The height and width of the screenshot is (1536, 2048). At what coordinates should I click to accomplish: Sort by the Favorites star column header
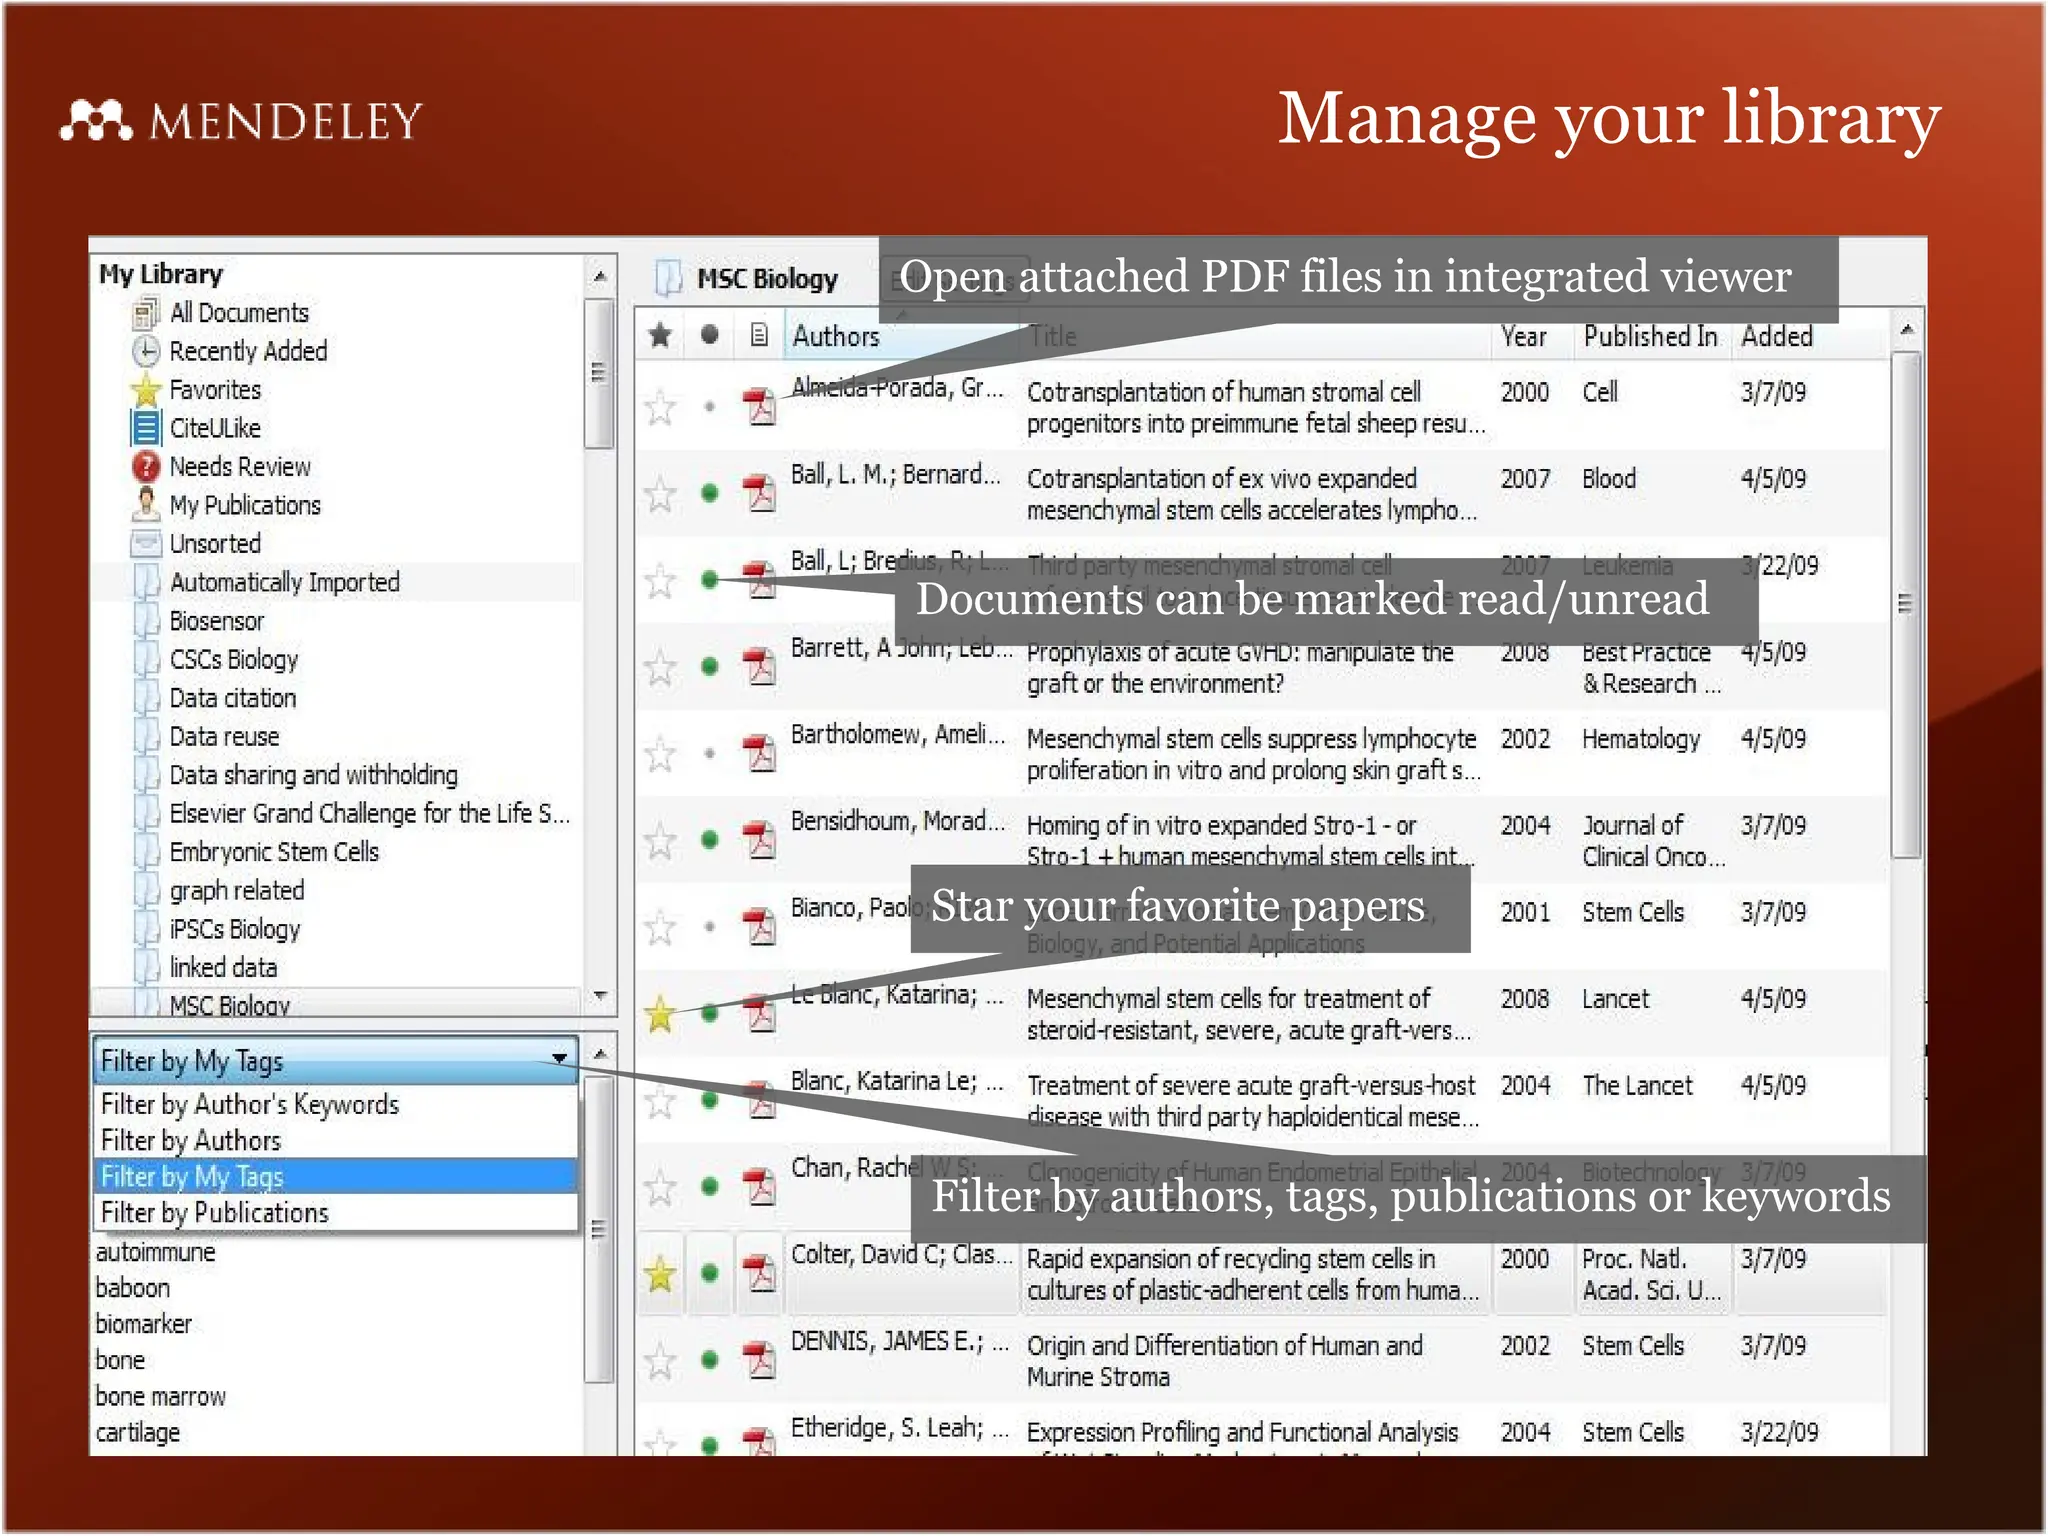click(x=660, y=335)
